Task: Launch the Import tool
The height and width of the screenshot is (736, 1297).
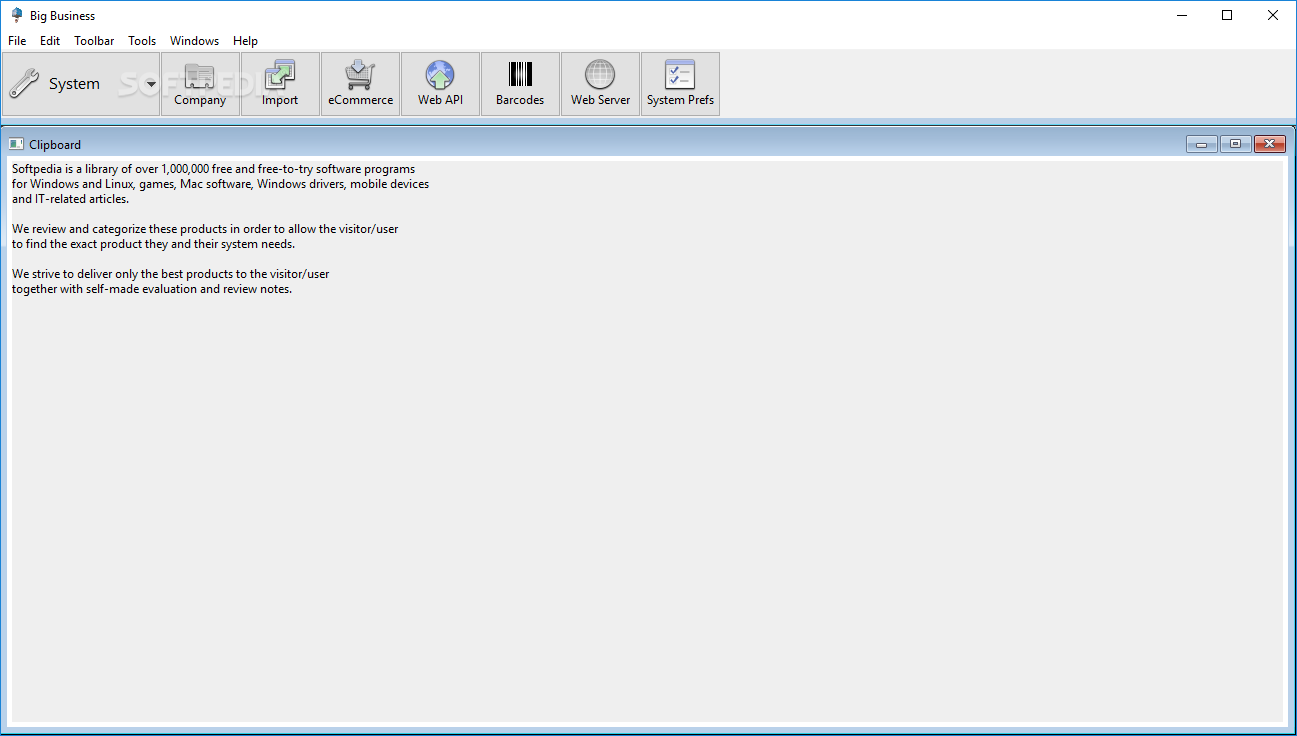Action: tap(280, 84)
